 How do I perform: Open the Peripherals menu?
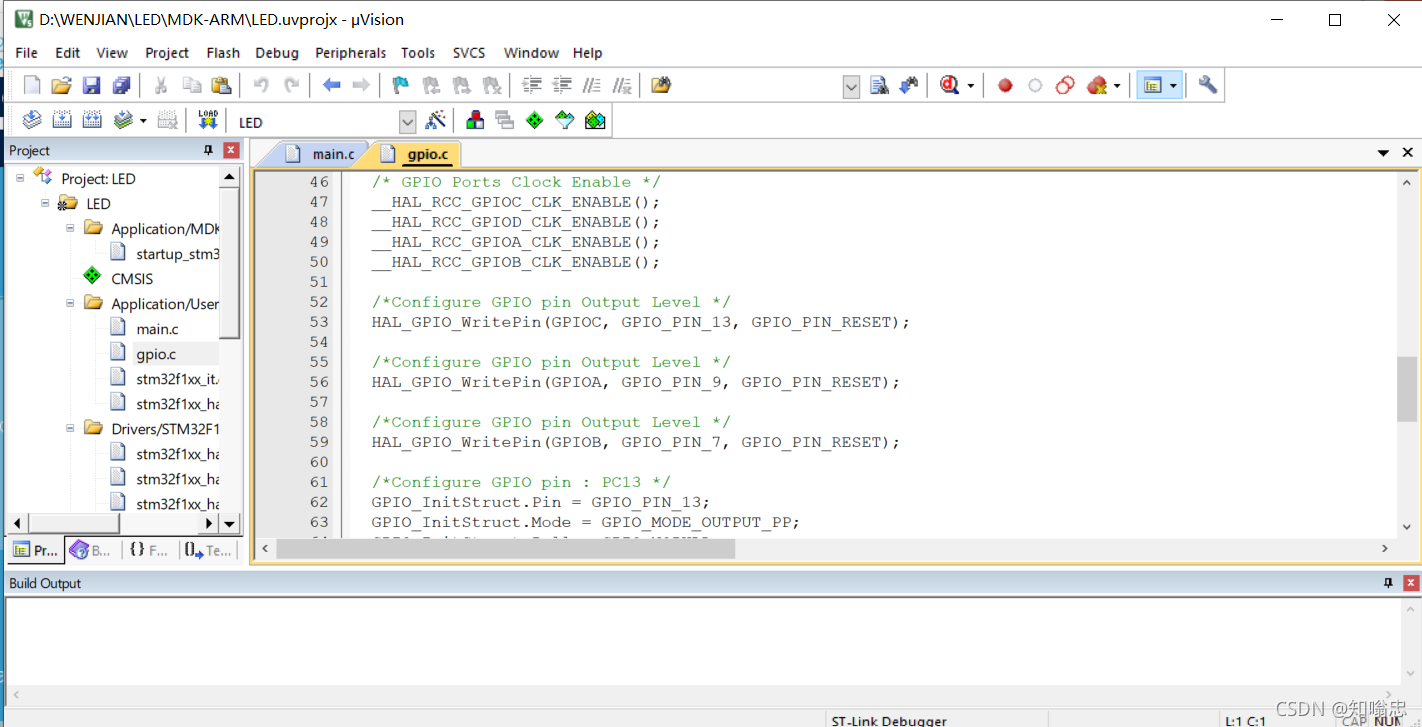[x=350, y=53]
